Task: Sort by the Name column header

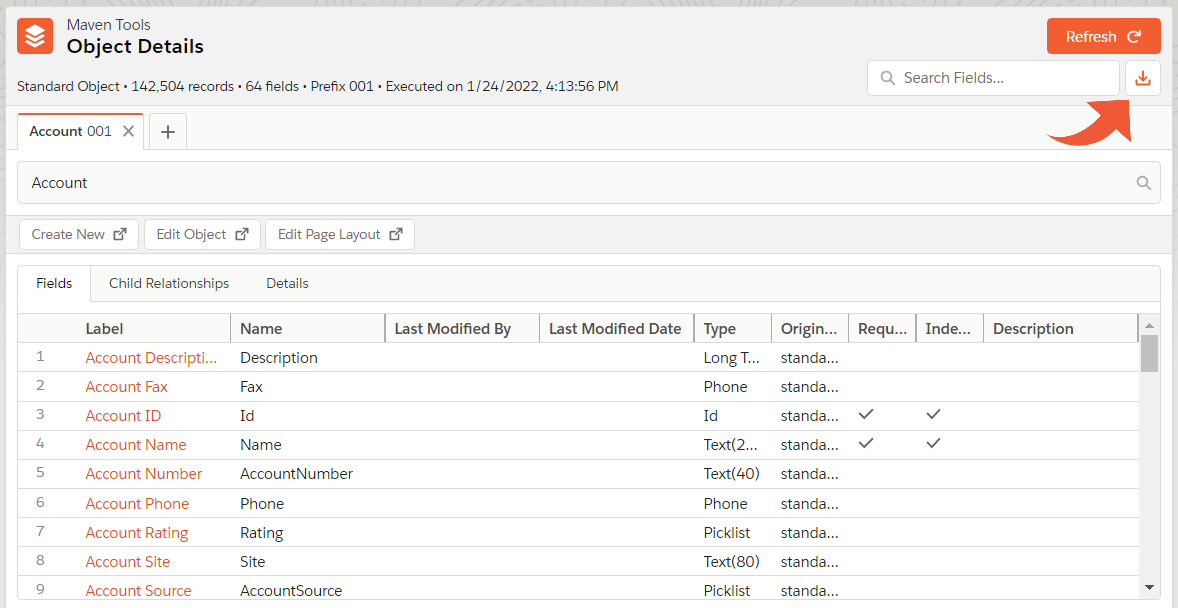Action: (x=308, y=328)
